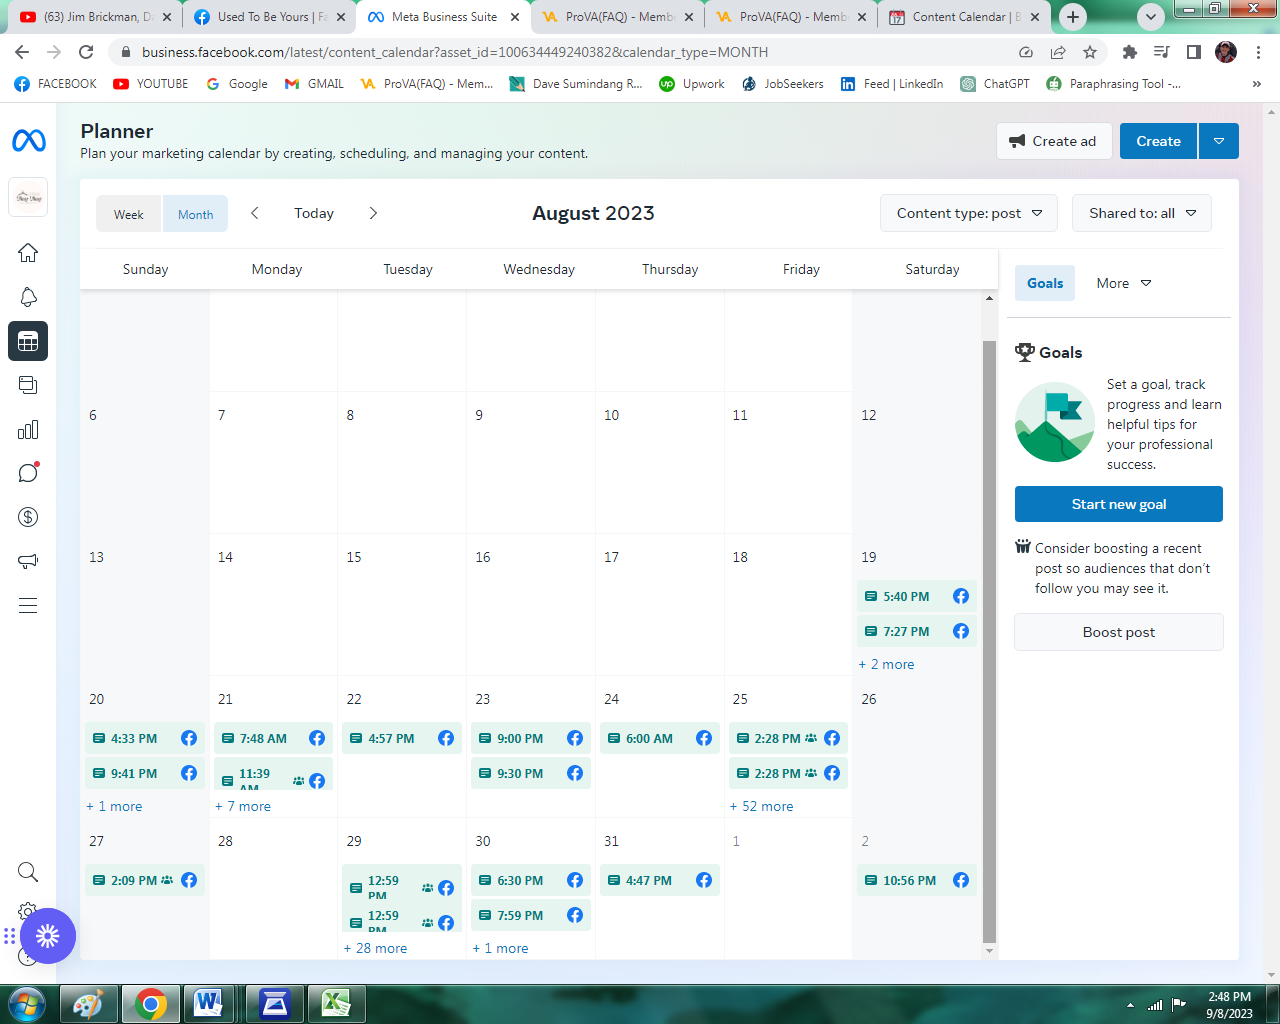Open the Notifications bell in sidebar
Screen dimensions: 1280x1024
click(28, 297)
